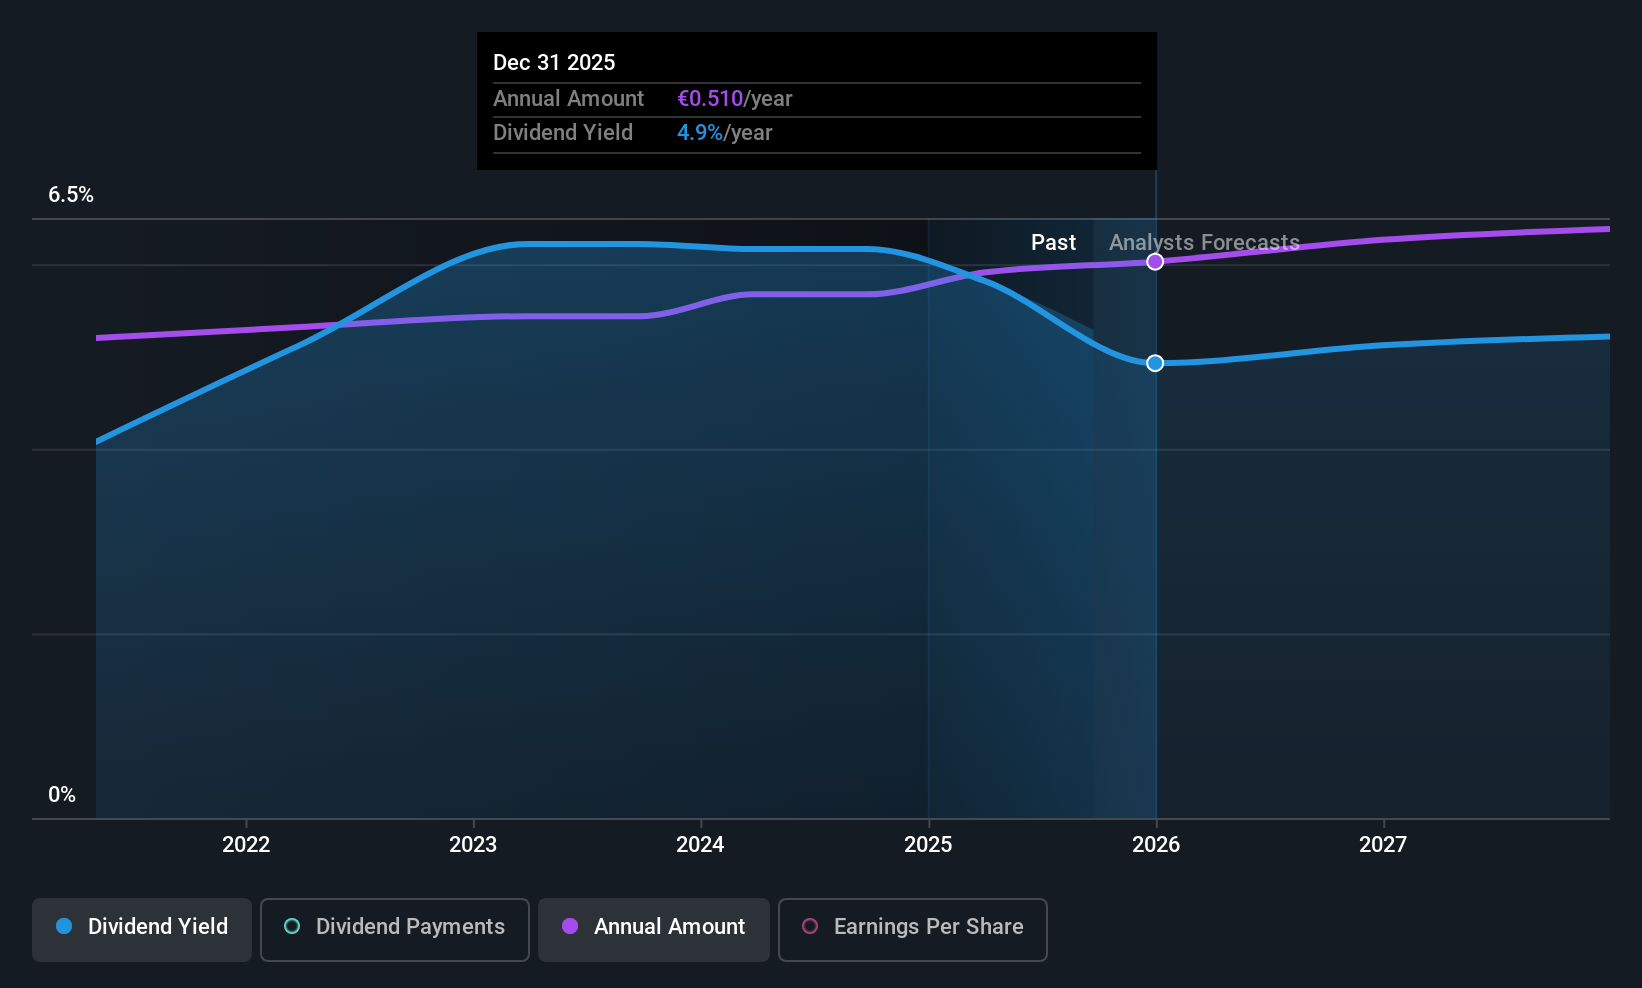Click the 2022 x-axis label
This screenshot has height=988, width=1642.
pyautogui.click(x=246, y=845)
